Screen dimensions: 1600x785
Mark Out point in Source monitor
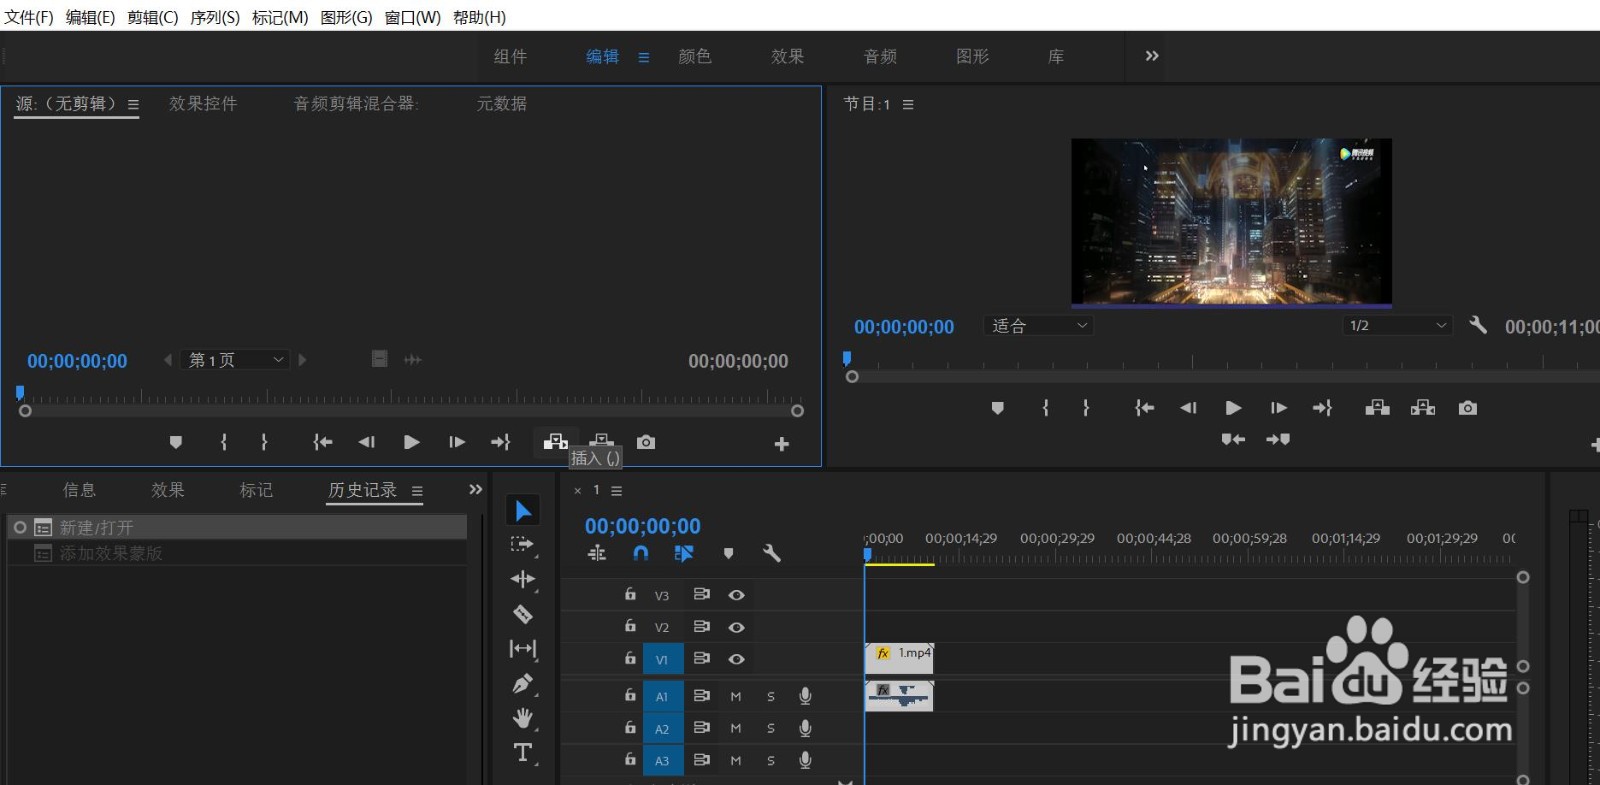point(264,442)
